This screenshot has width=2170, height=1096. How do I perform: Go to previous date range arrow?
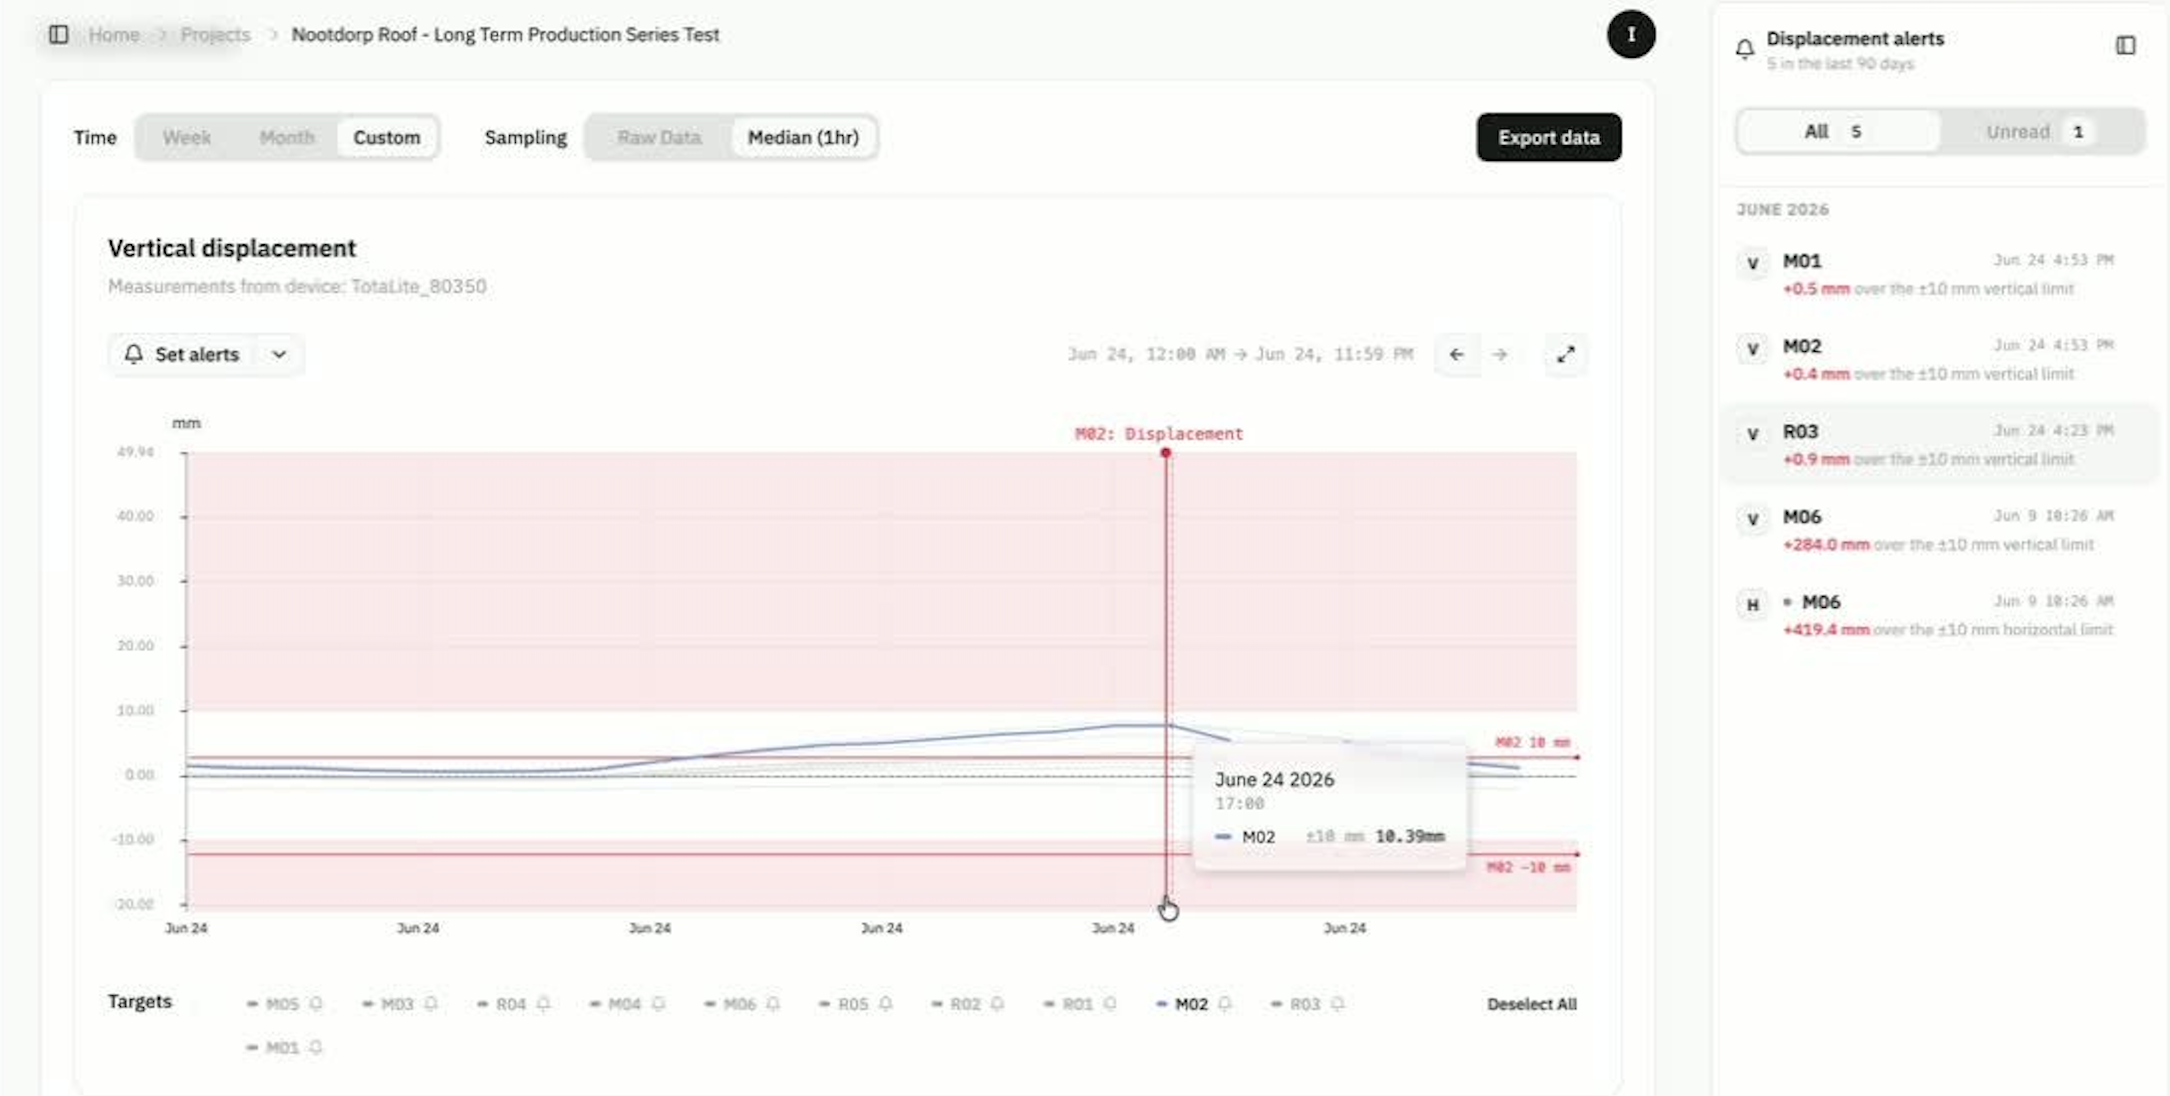[x=1456, y=355]
